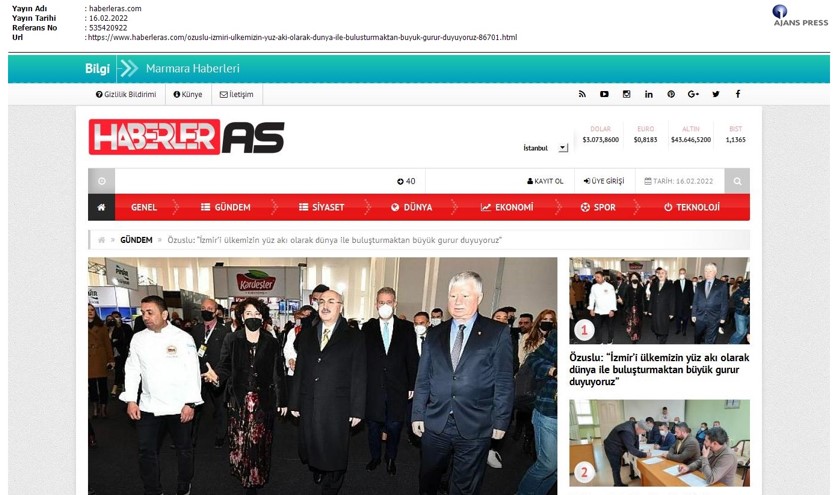Click the HaberlerAS site logo

(186, 137)
